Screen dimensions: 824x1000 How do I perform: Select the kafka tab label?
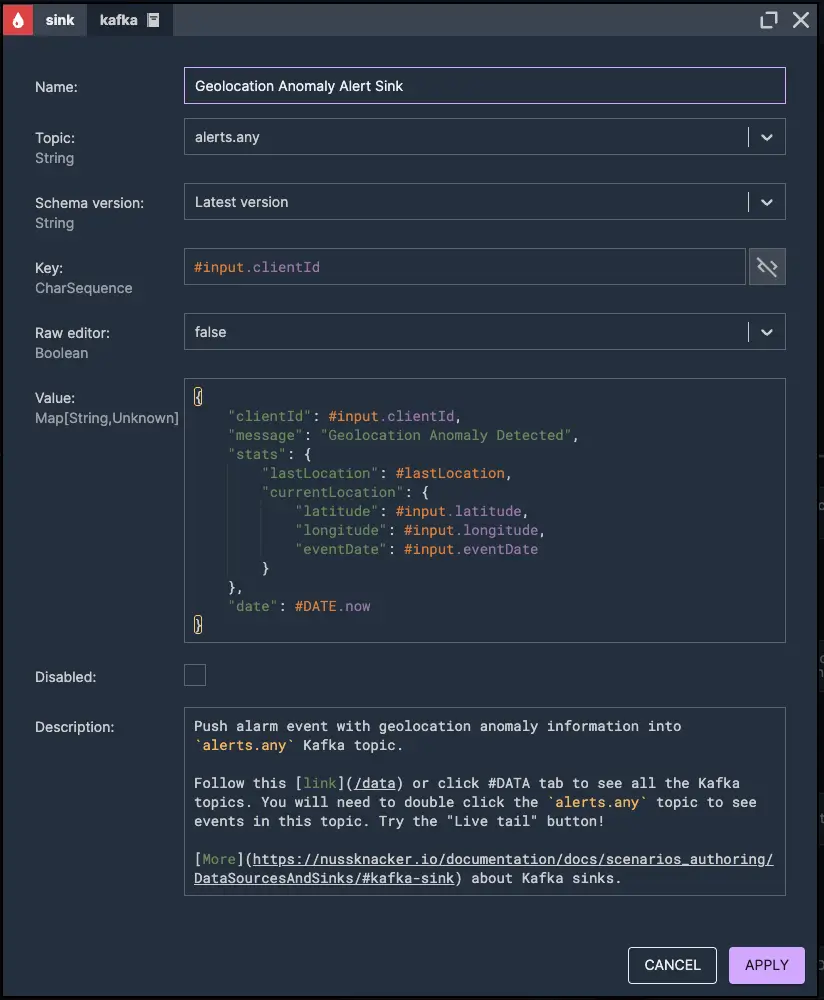point(119,20)
